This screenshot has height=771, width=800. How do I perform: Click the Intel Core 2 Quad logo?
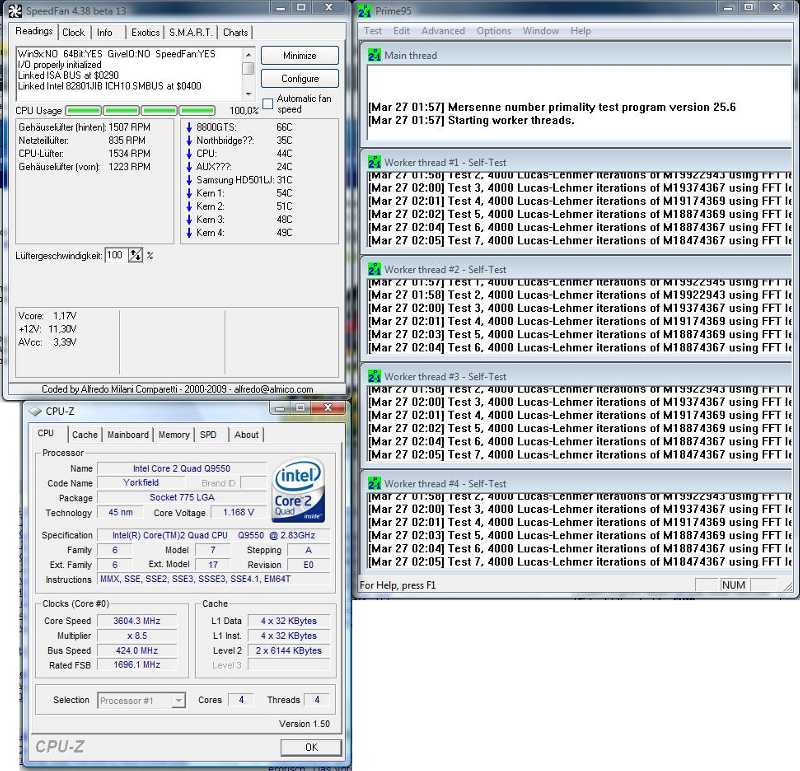click(x=298, y=490)
